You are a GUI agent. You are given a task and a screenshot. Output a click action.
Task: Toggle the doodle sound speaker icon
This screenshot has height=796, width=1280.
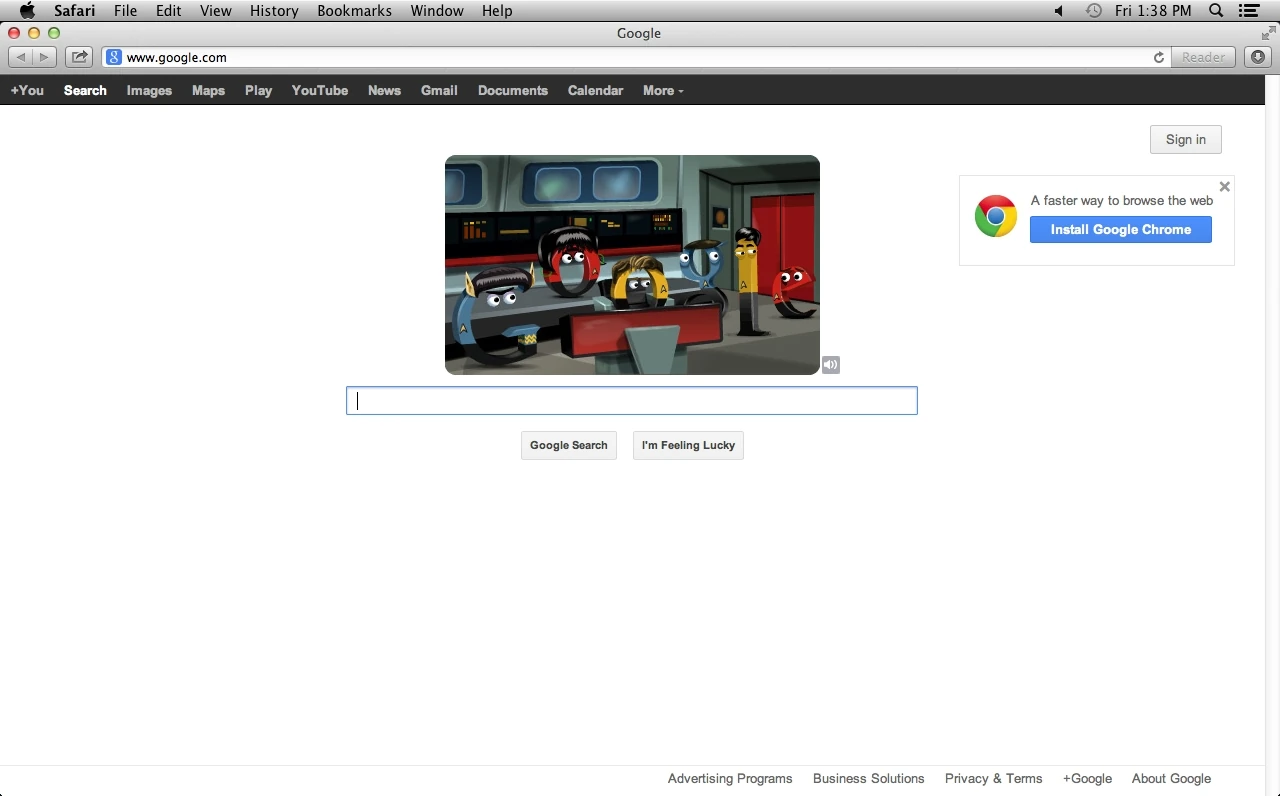tap(831, 365)
